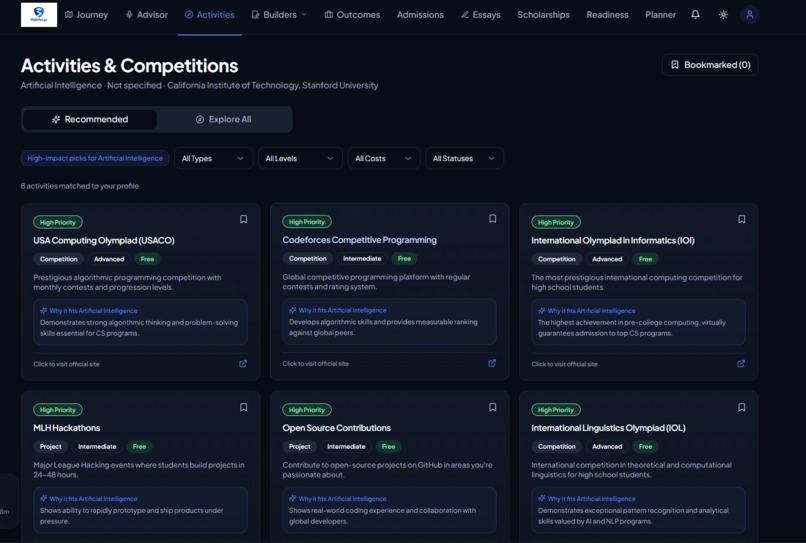Open the USA Computing Olympiad (USACO) title
This screenshot has width=806, height=543.
[x=104, y=240]
